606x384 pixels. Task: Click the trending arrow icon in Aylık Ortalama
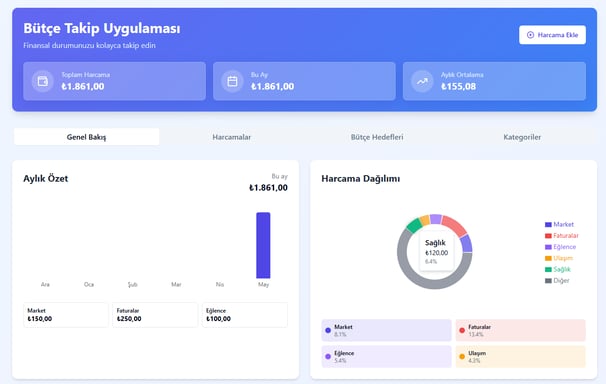422,81
